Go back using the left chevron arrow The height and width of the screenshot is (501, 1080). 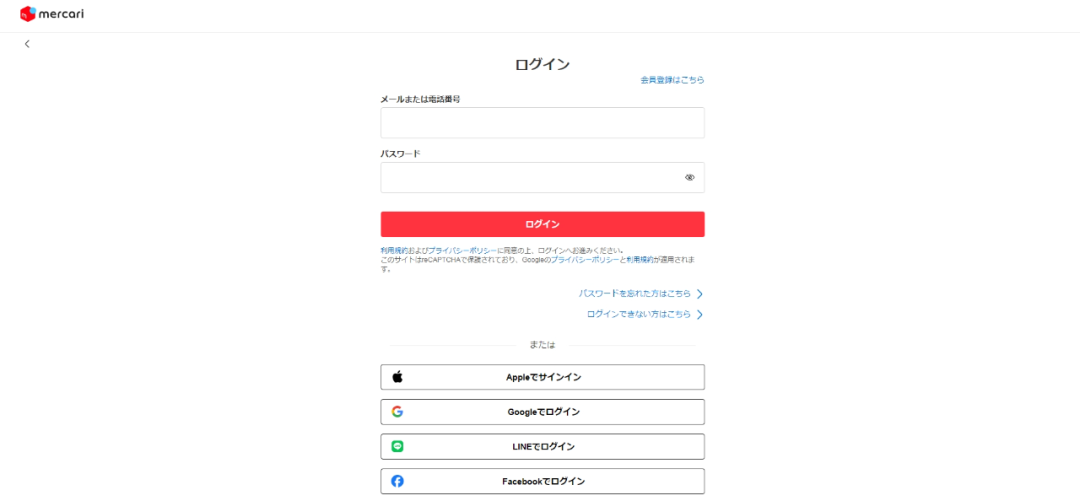click(27, 44)
